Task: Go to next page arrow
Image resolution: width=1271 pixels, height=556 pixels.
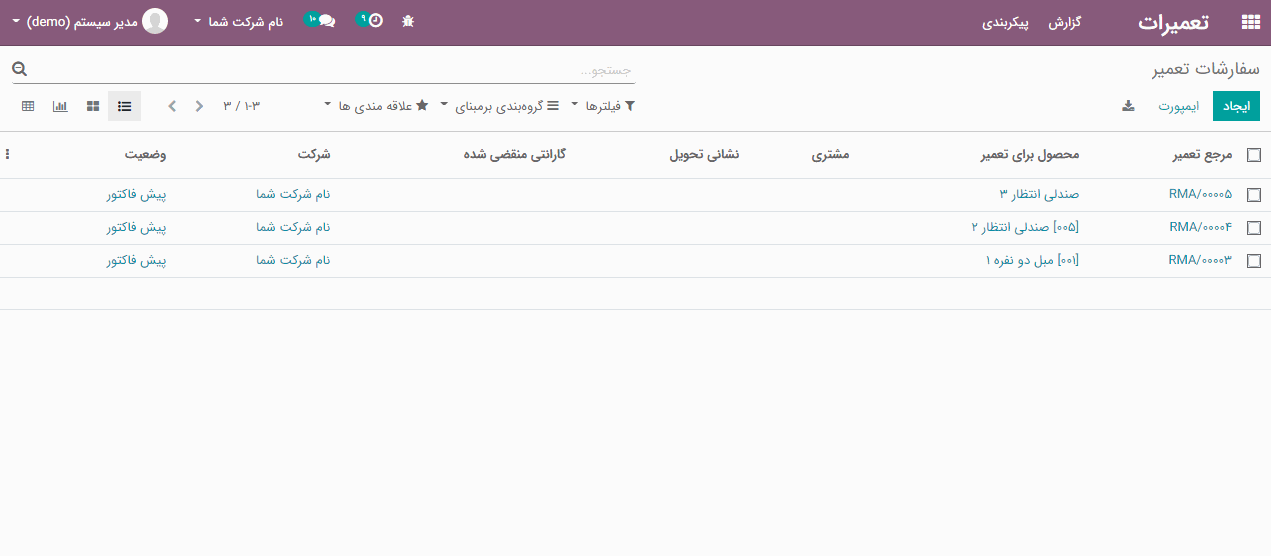Action: click(172, 106)
